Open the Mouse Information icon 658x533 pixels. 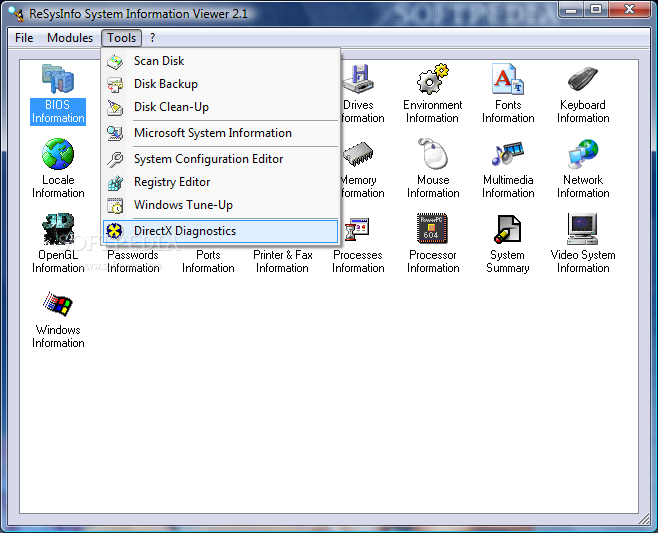pyautogui.click(x=433, y=154)
